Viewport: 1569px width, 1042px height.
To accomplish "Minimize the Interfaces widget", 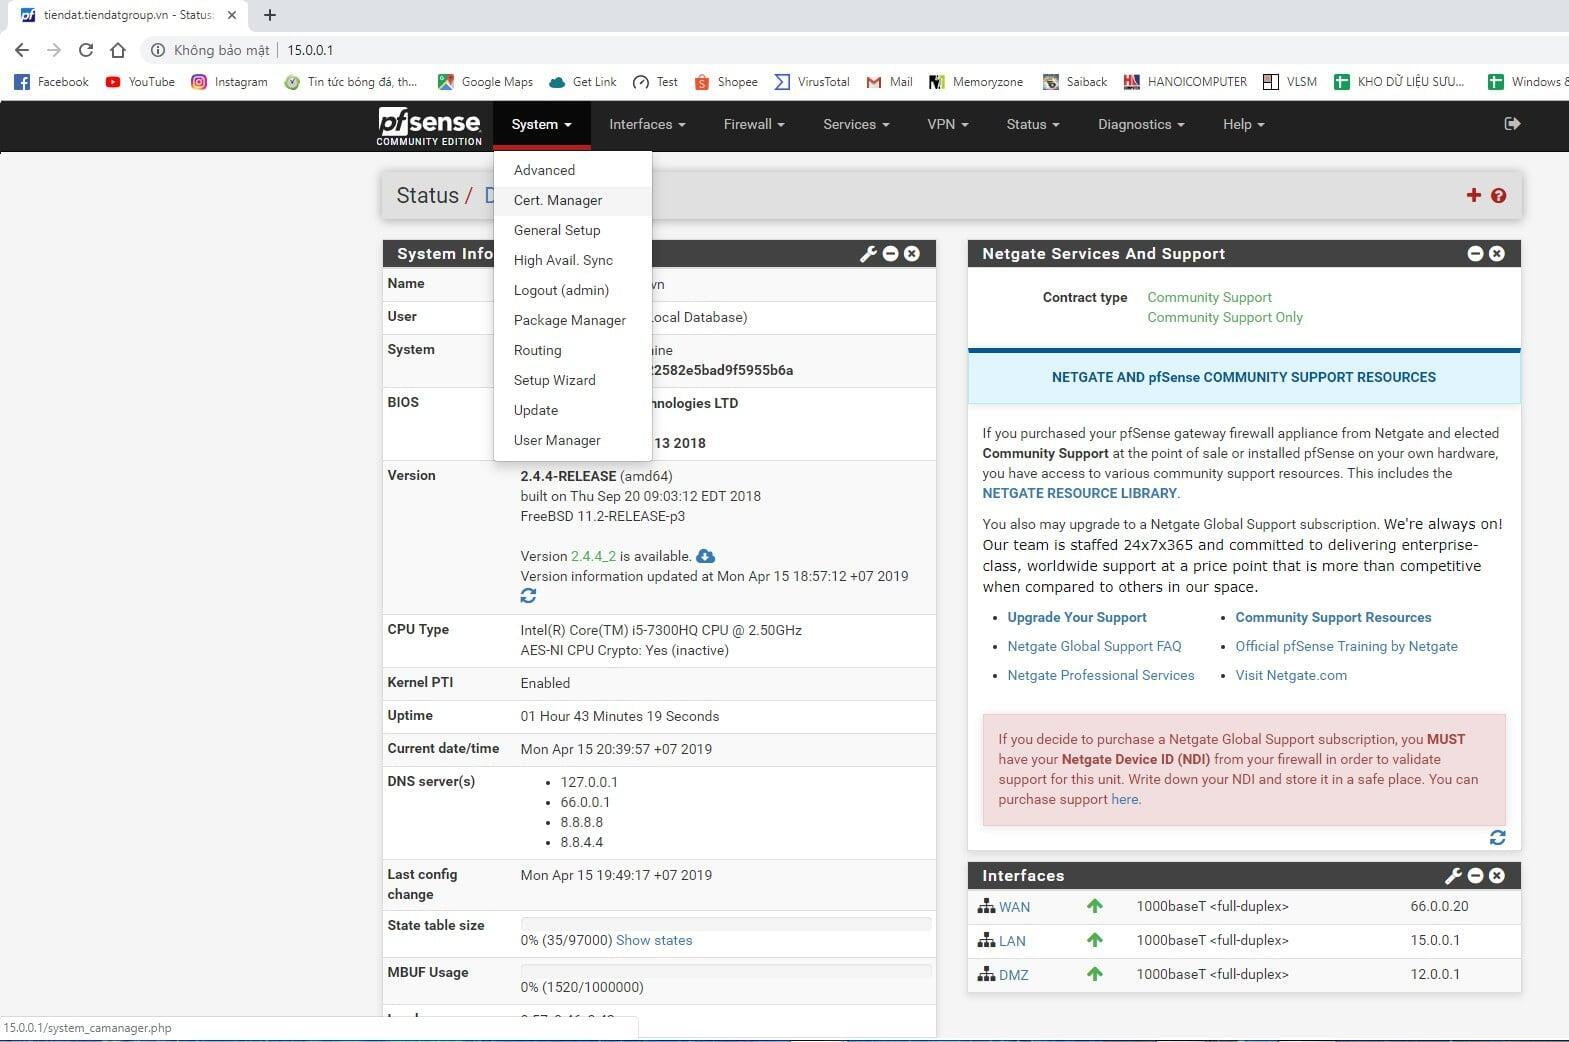I will point(1475,876).
